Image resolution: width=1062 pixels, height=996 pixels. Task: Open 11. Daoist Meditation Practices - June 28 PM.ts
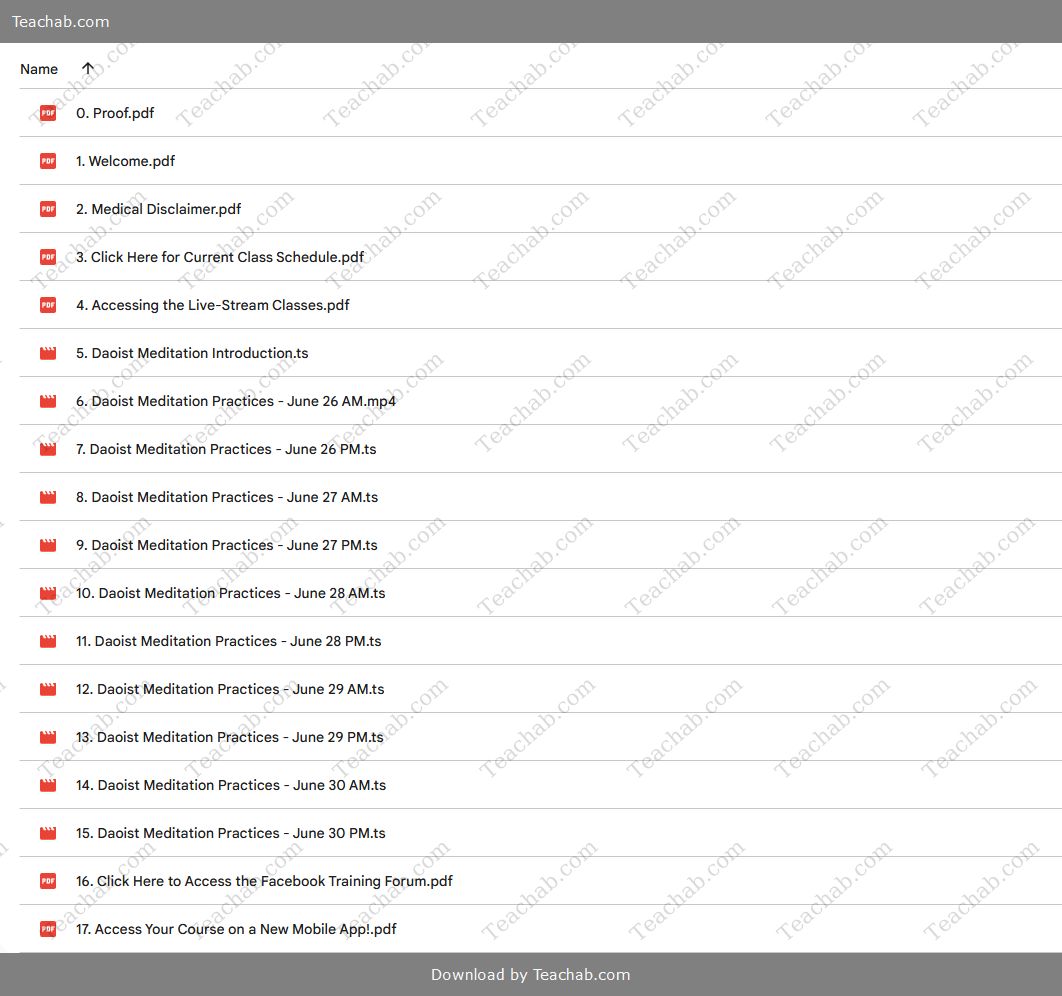pos(228,641)
